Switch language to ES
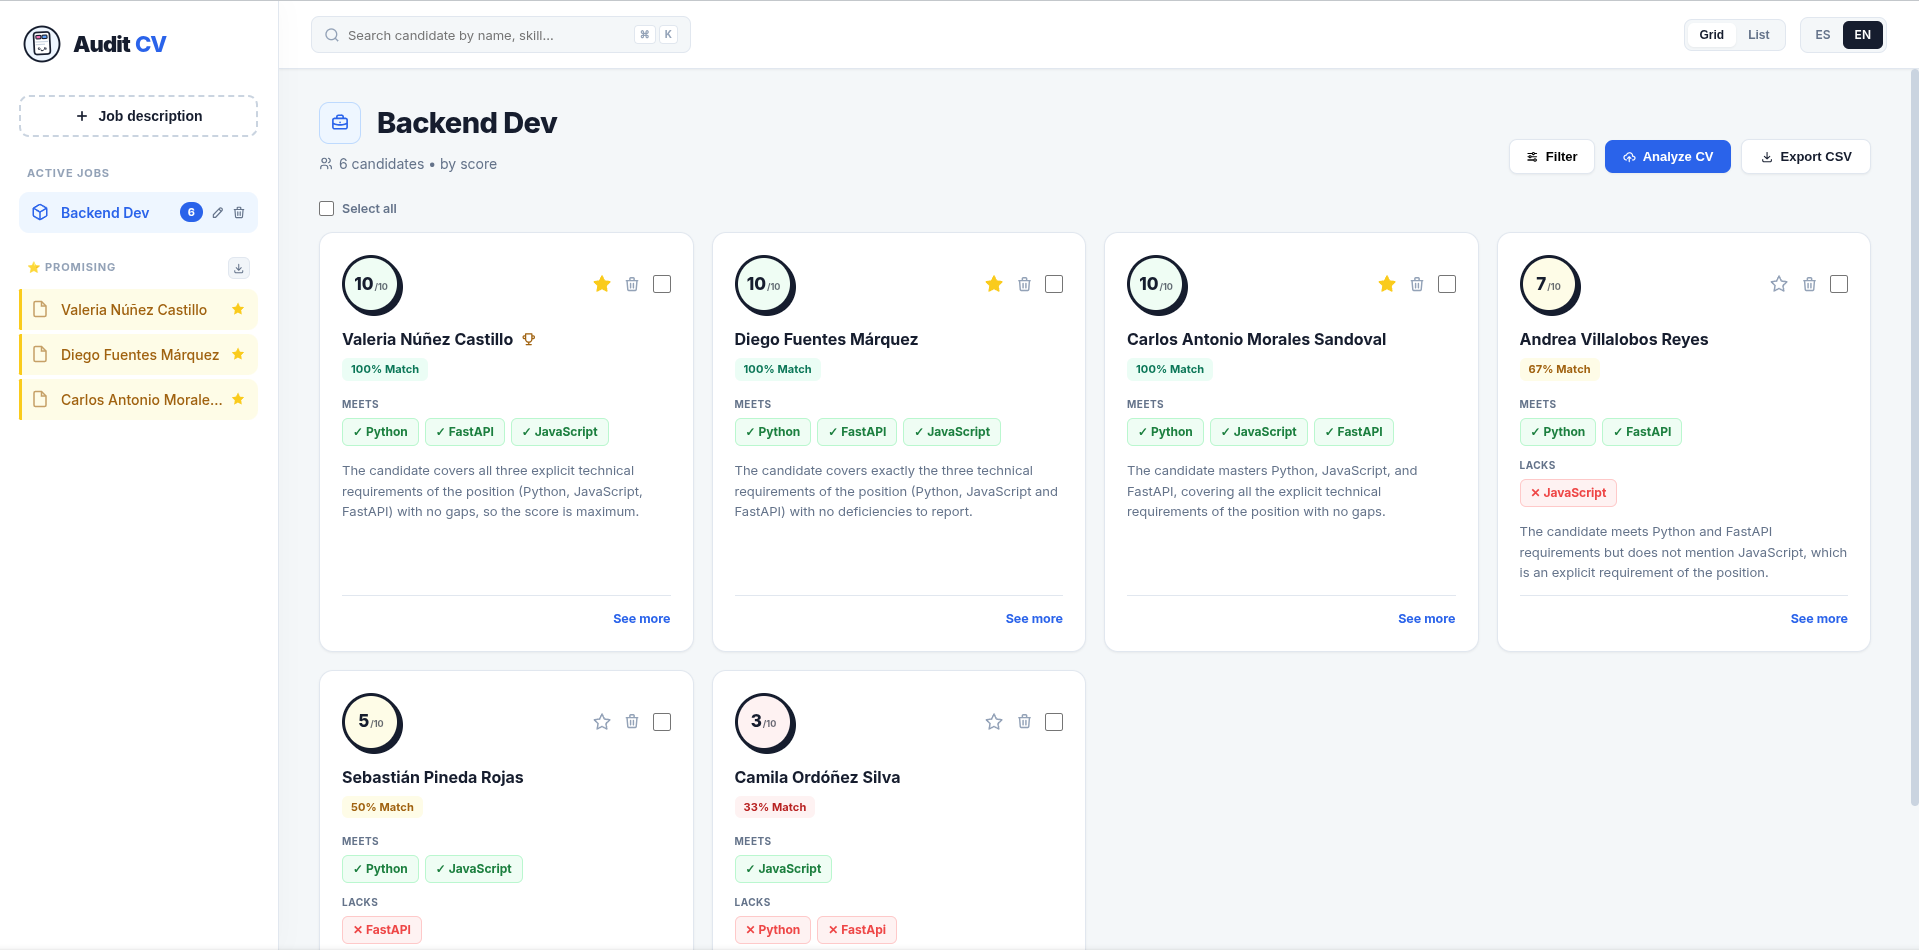 click(1823, 35)
